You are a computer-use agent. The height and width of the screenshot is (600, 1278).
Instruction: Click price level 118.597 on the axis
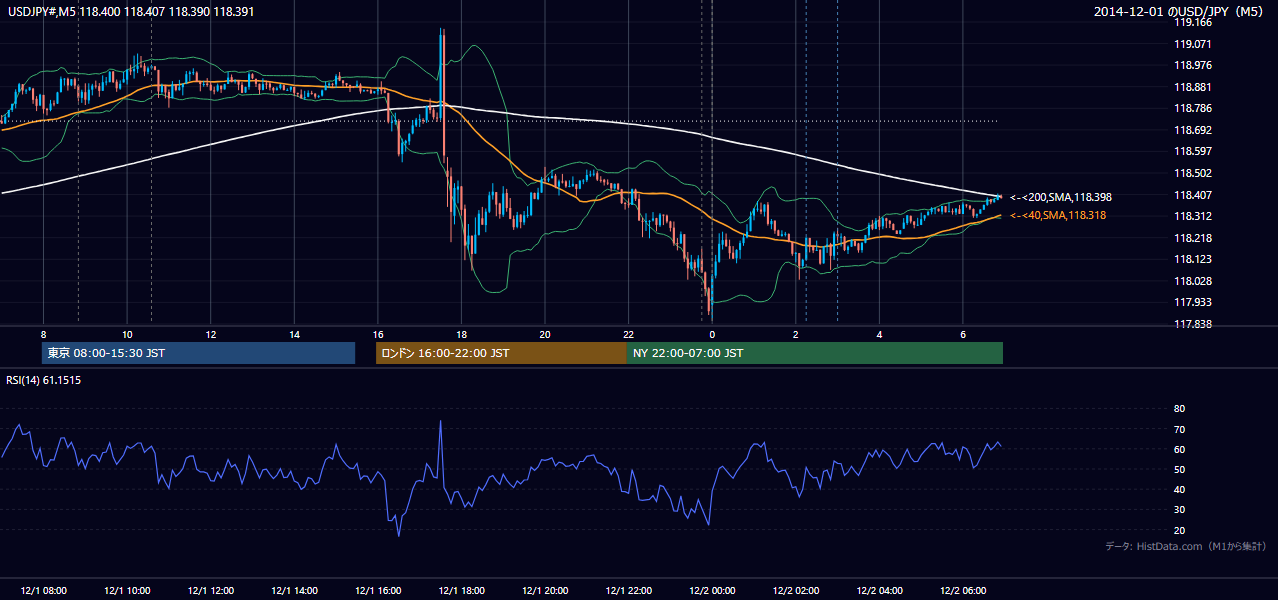(x=1192, y=151)
